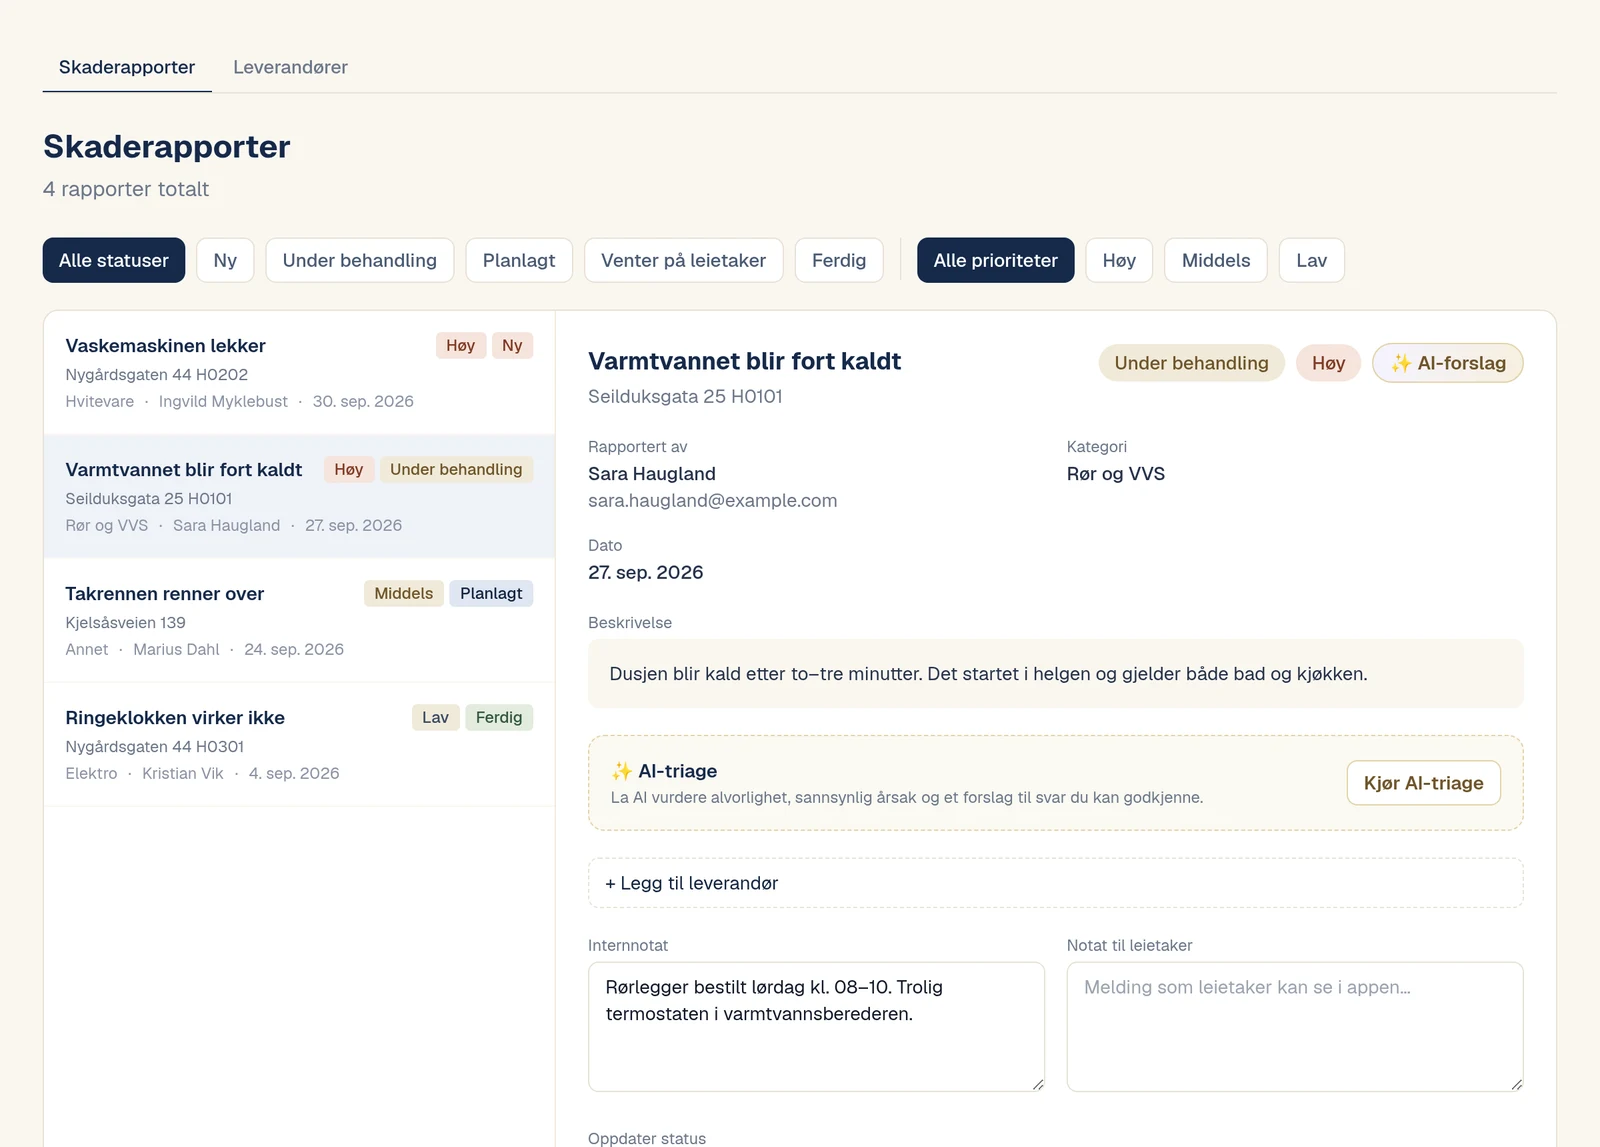Filter by Middels priority
The width and height of the screenshot is (1600, 1147).
click(1216, 260)
